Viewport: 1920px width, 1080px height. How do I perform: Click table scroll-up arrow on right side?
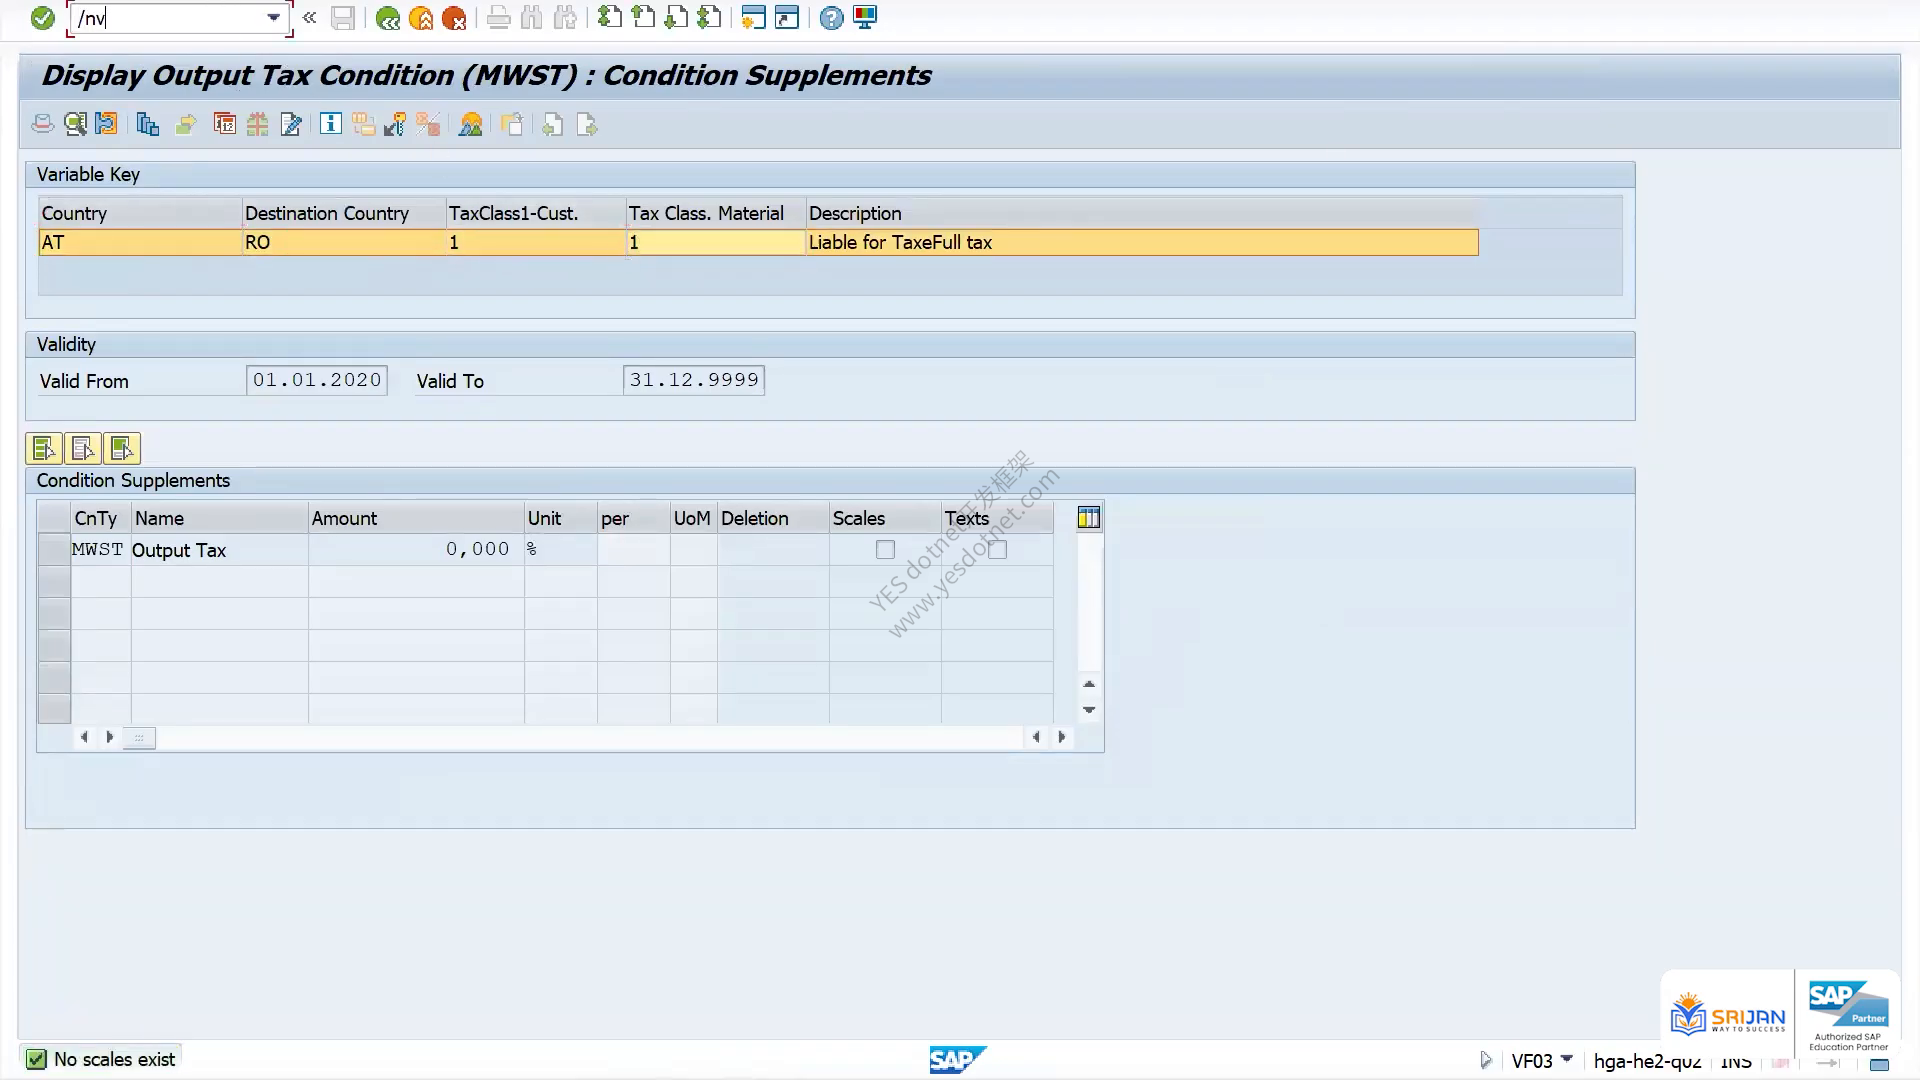tap(1089, 684)
